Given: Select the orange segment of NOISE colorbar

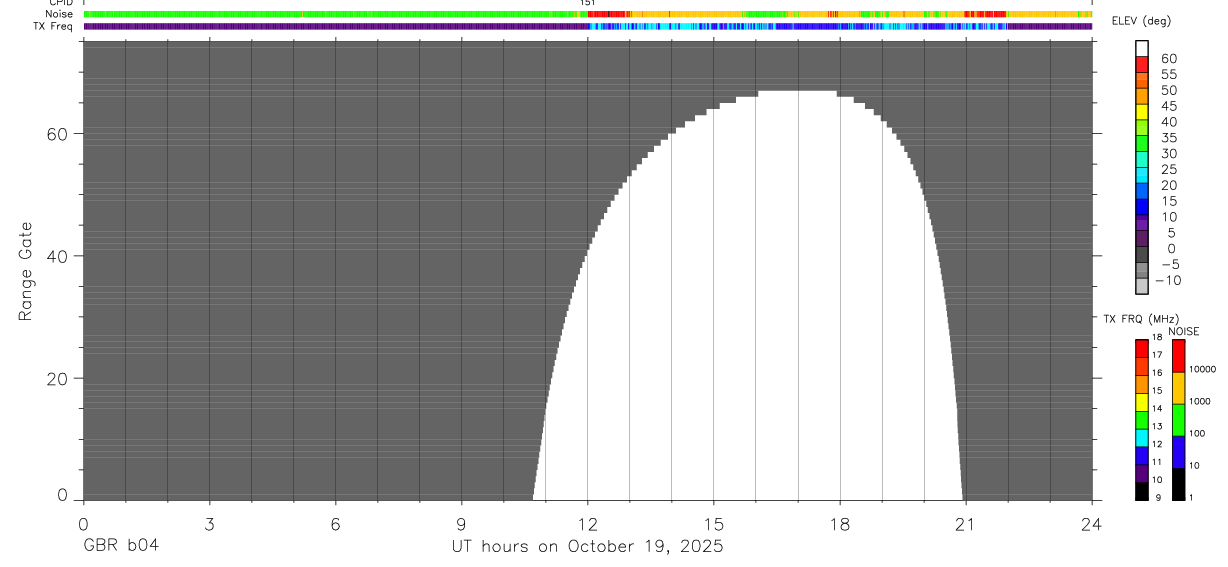Looking at the screenshot, I should tap(1179, 388).
